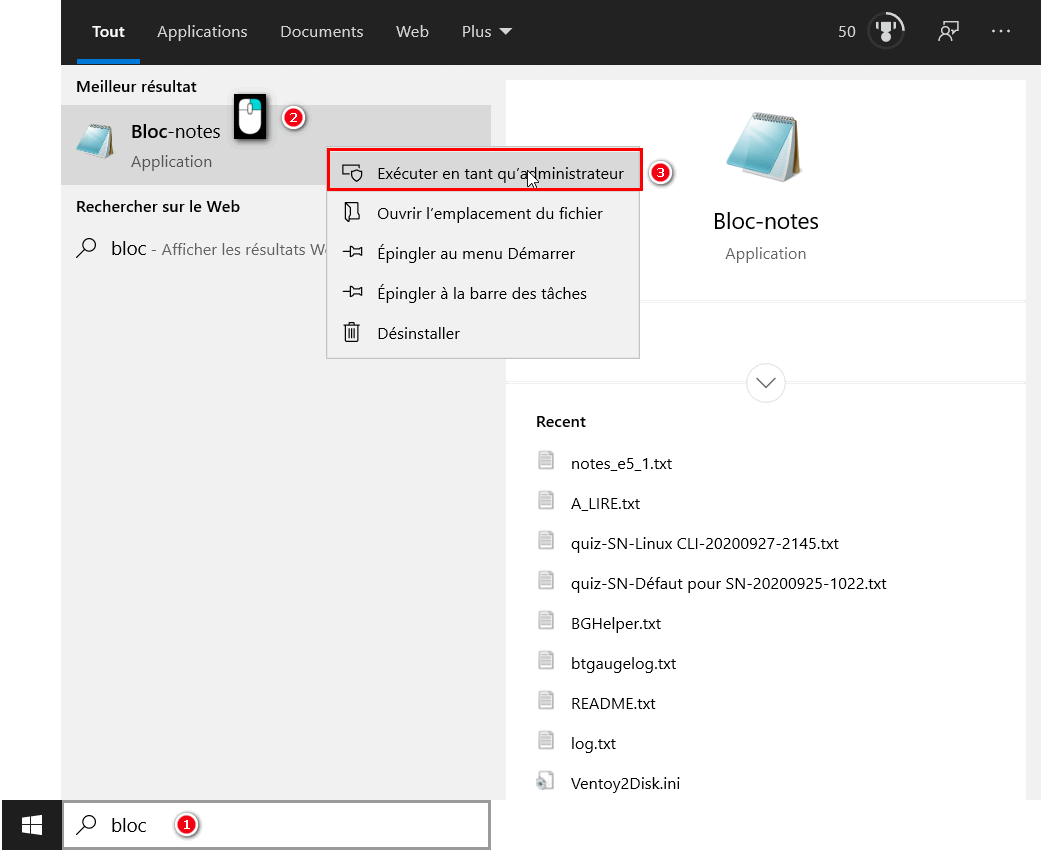The width and height of the screenshot is (1041, 850).
Task: Switch to the Documents tab
Action: click(x=321, y=31)
